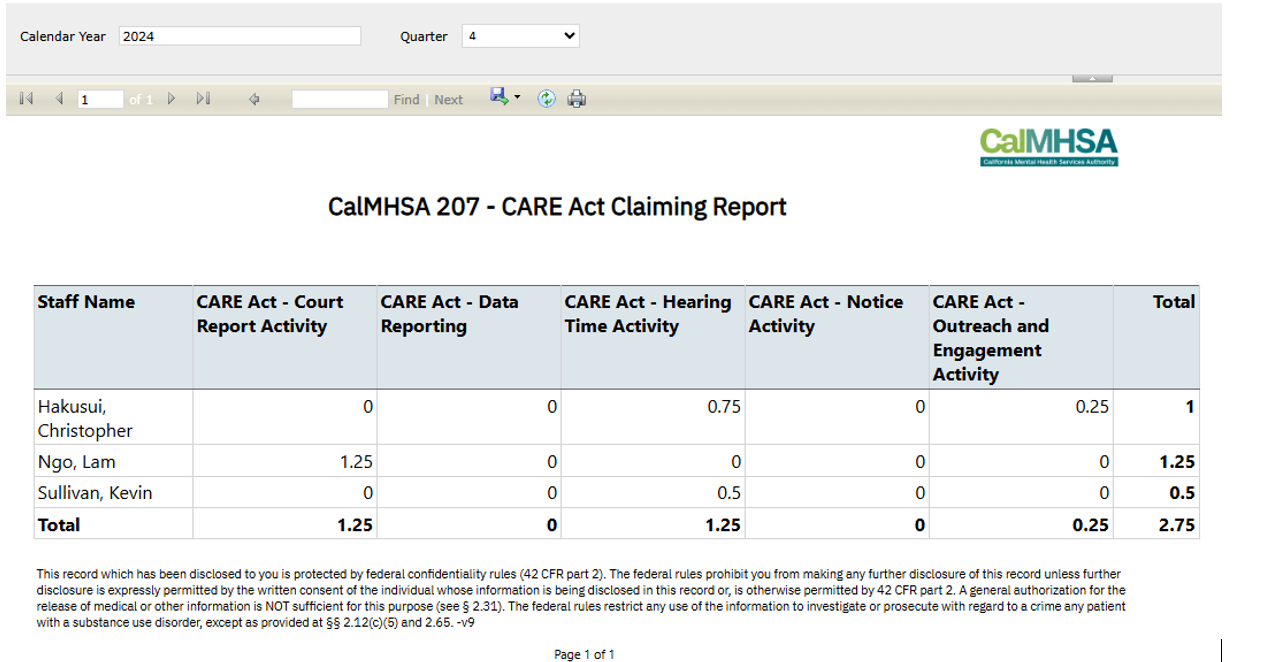Screen dimensions: 1280x662
Task: Refresh the report
Action: [546, 99]
